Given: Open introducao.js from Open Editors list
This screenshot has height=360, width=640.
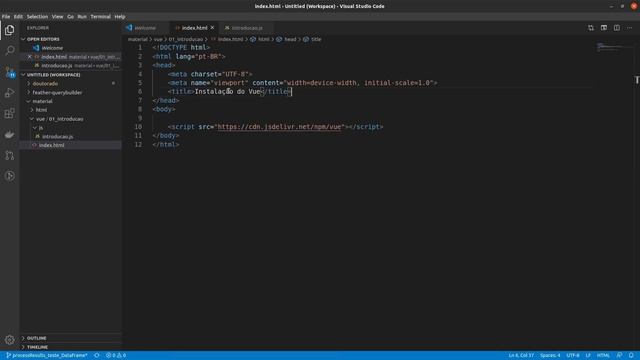Looking at the screenshot, I should 57,66.
